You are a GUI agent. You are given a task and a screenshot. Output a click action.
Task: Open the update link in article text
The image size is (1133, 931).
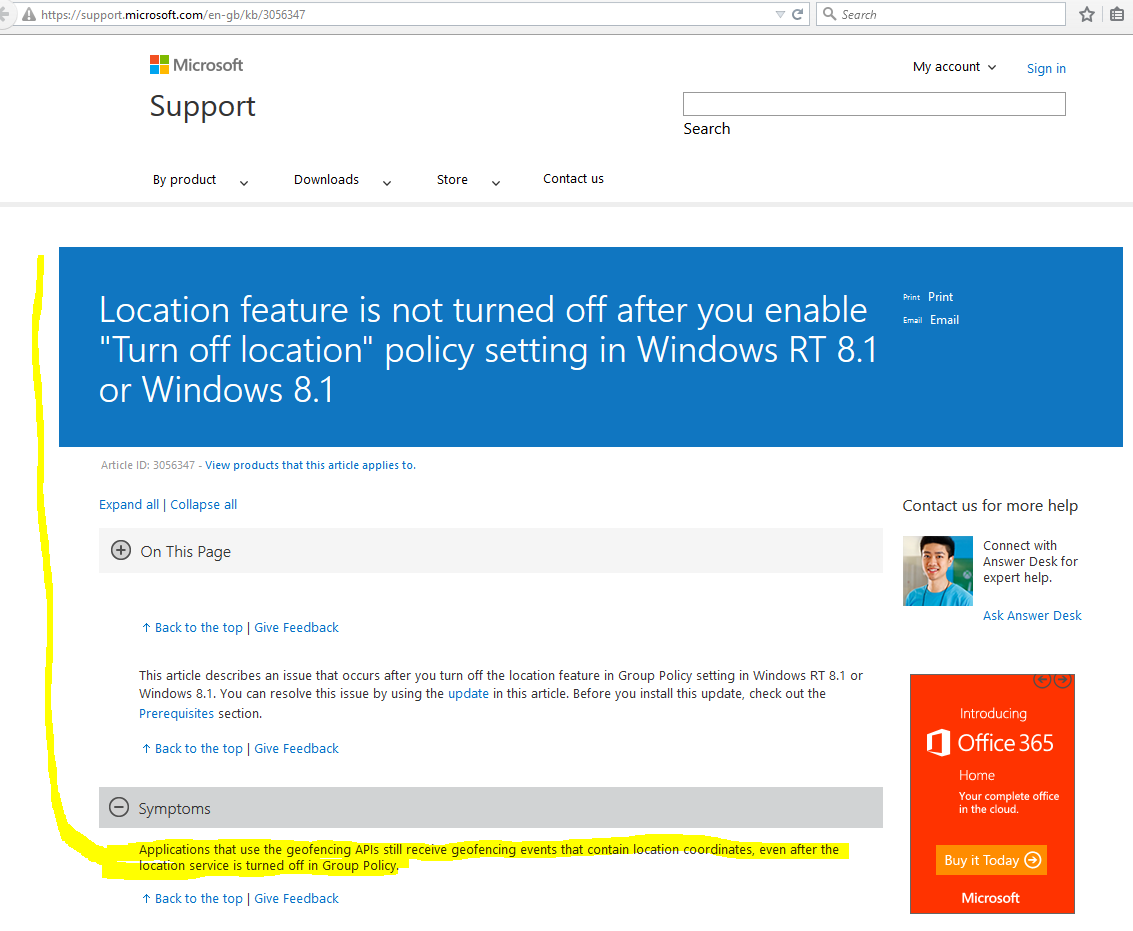pyautogui.click(x=468, y=693)
